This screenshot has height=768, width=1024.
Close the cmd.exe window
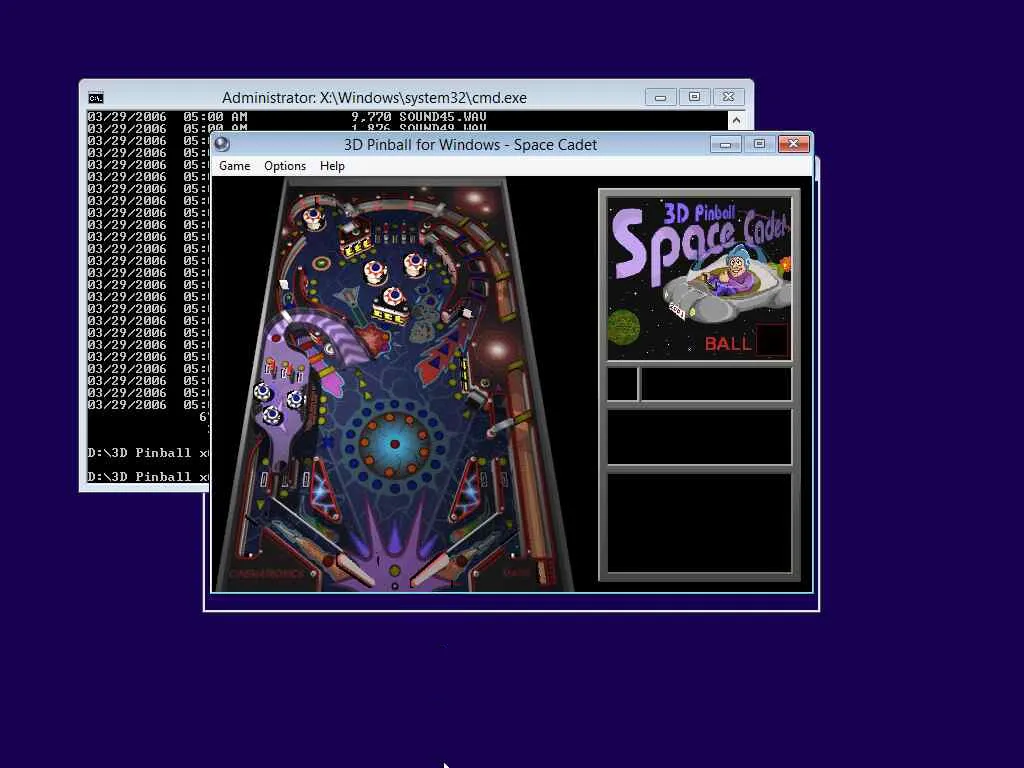(728, 97)
